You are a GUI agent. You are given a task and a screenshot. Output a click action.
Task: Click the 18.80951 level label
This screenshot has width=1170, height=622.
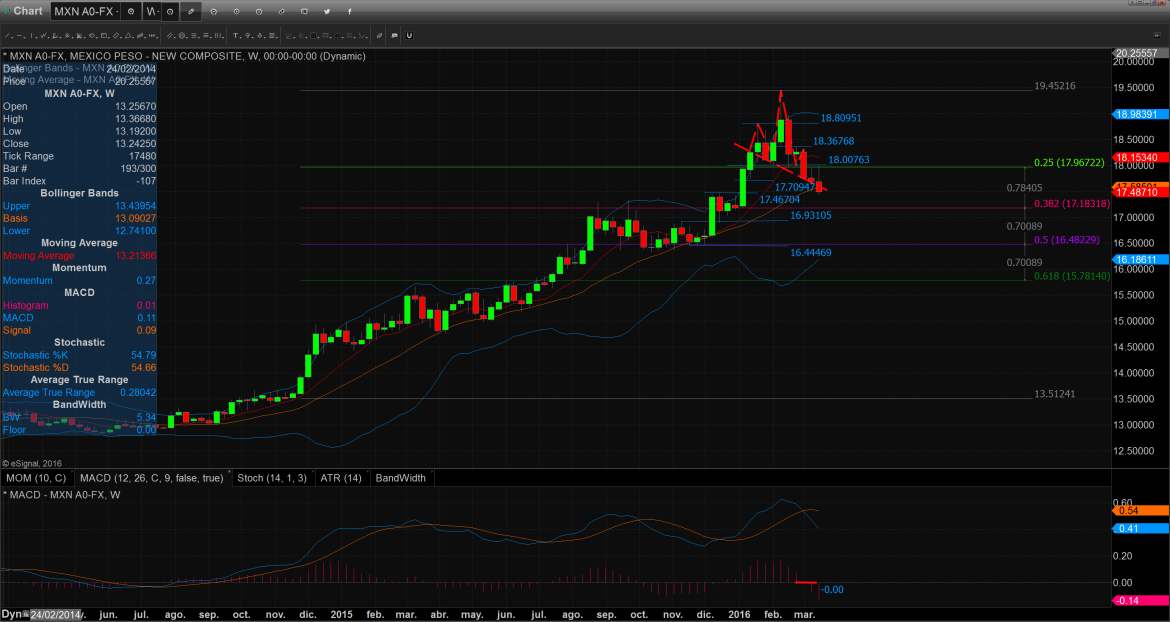click(841, 118)
